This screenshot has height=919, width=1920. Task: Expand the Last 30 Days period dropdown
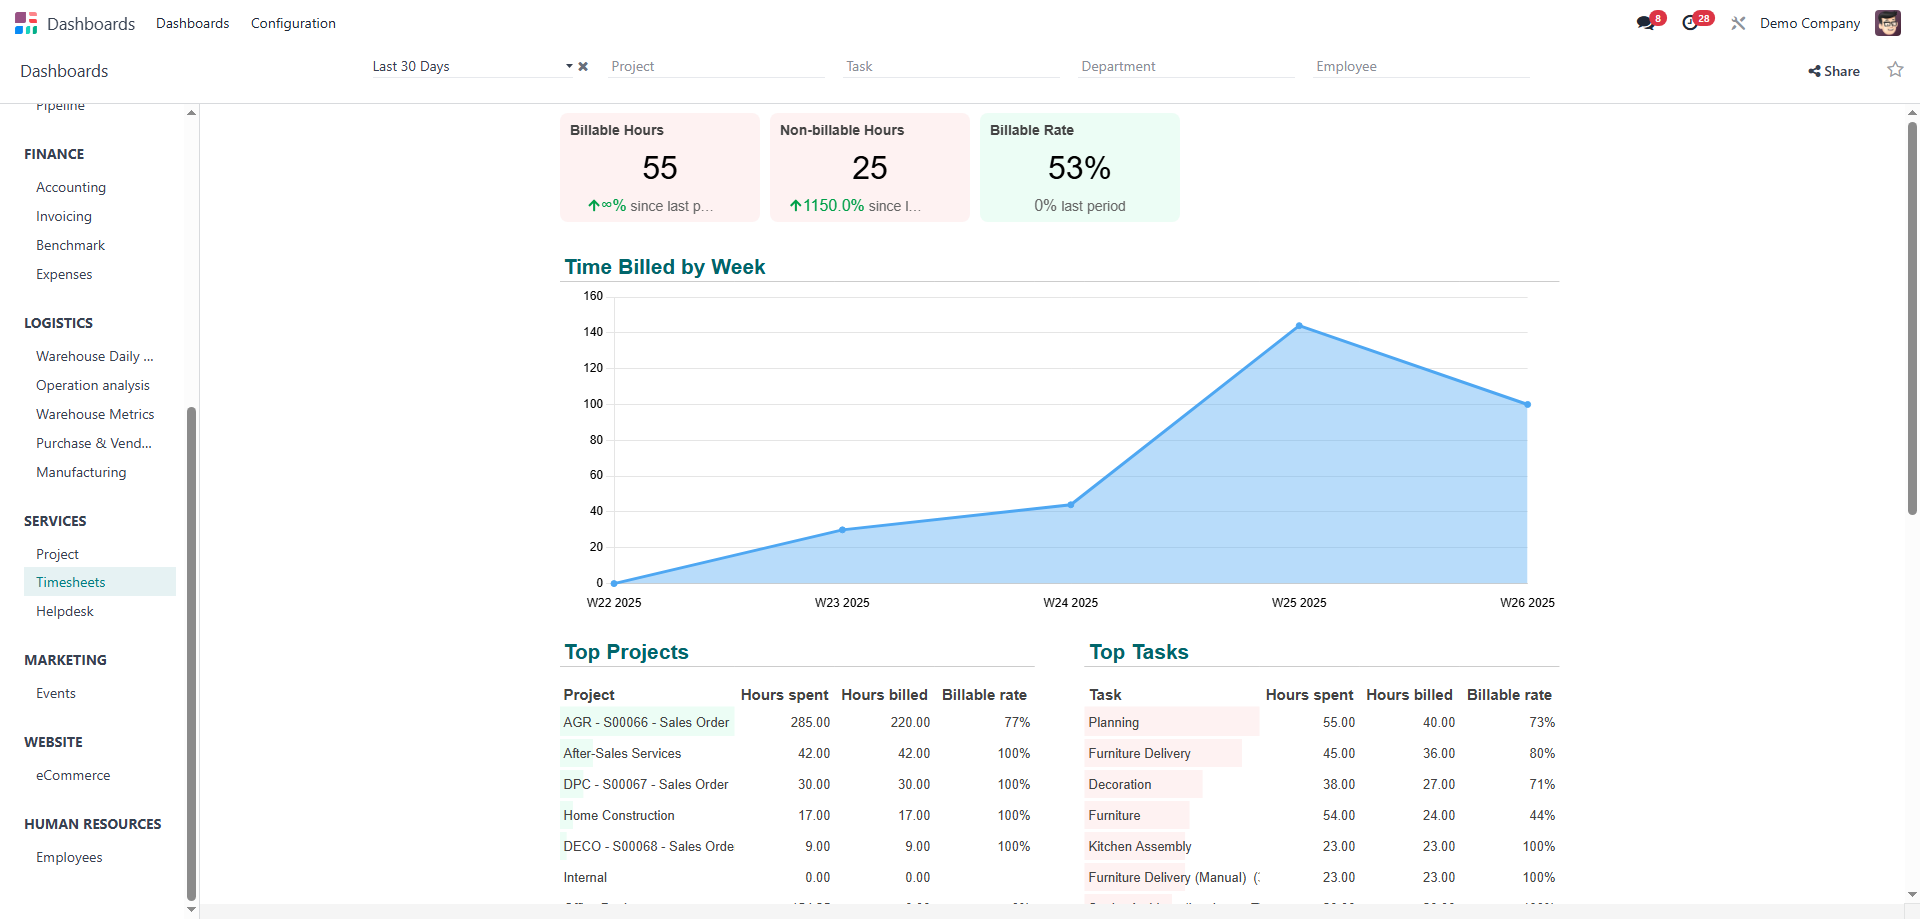[569, 67]
